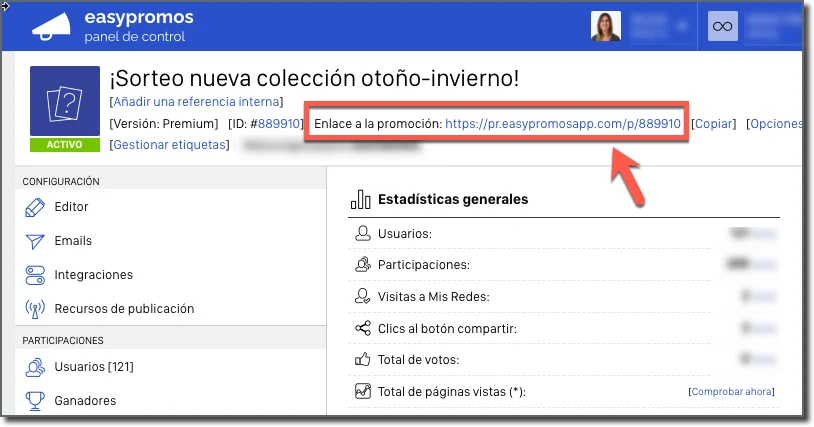Click the promotion question-card thumbnail
Viewport: 814px width, 427px height.
point(65,101)
